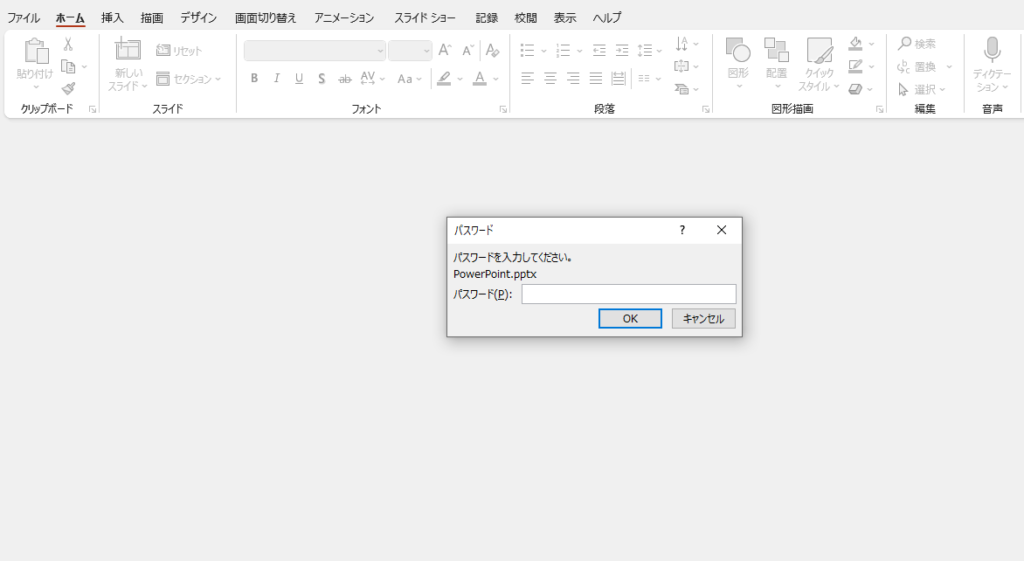This screenshot has height=561, width=1024.
Task: Click the Bullets list icon
Action: click(x=527, y=50)
